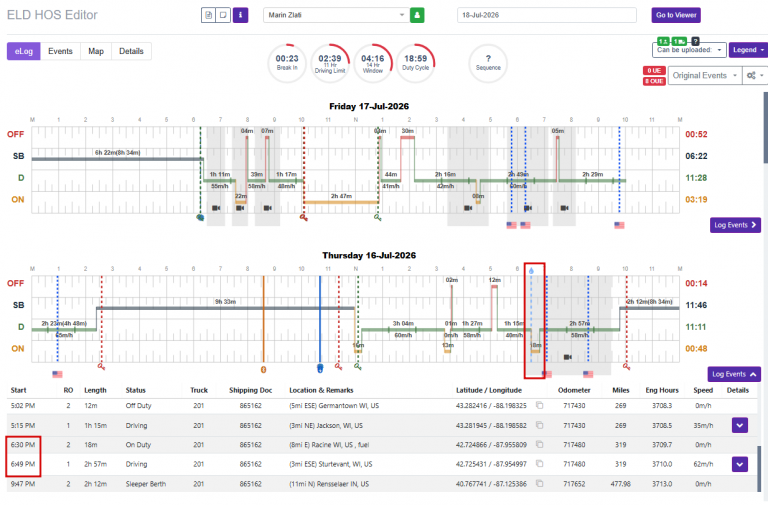Click the green key marker below Thursday's noon line
768x505 pixels.
[358, 366]
